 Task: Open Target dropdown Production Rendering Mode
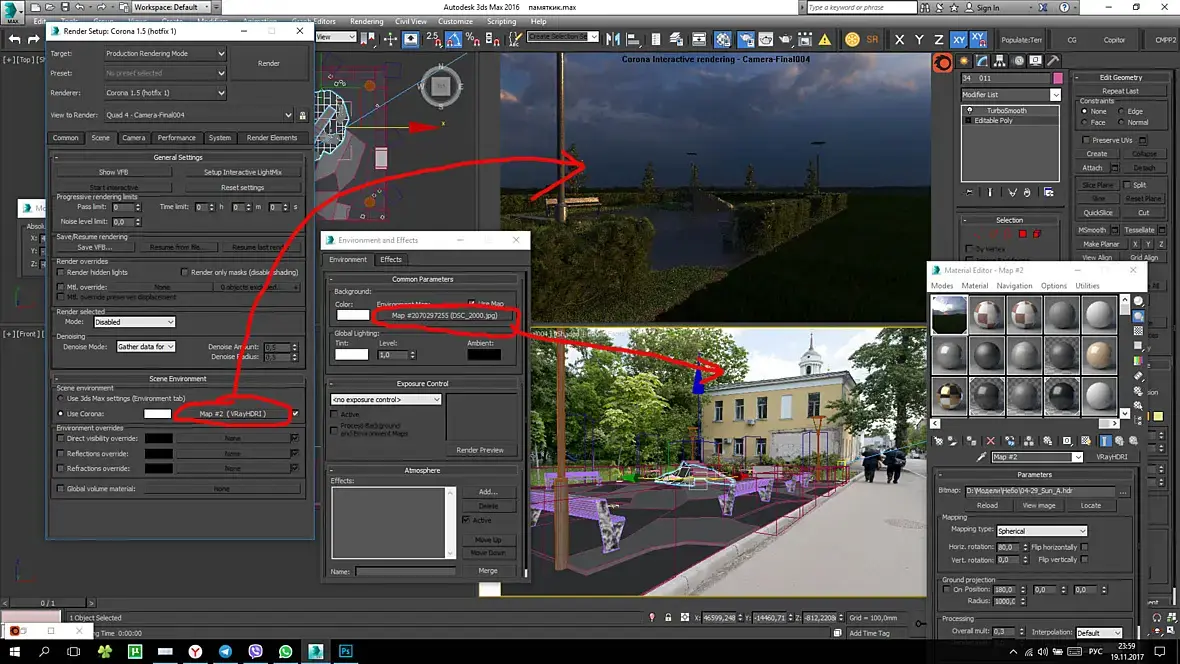tap(165, 53)
